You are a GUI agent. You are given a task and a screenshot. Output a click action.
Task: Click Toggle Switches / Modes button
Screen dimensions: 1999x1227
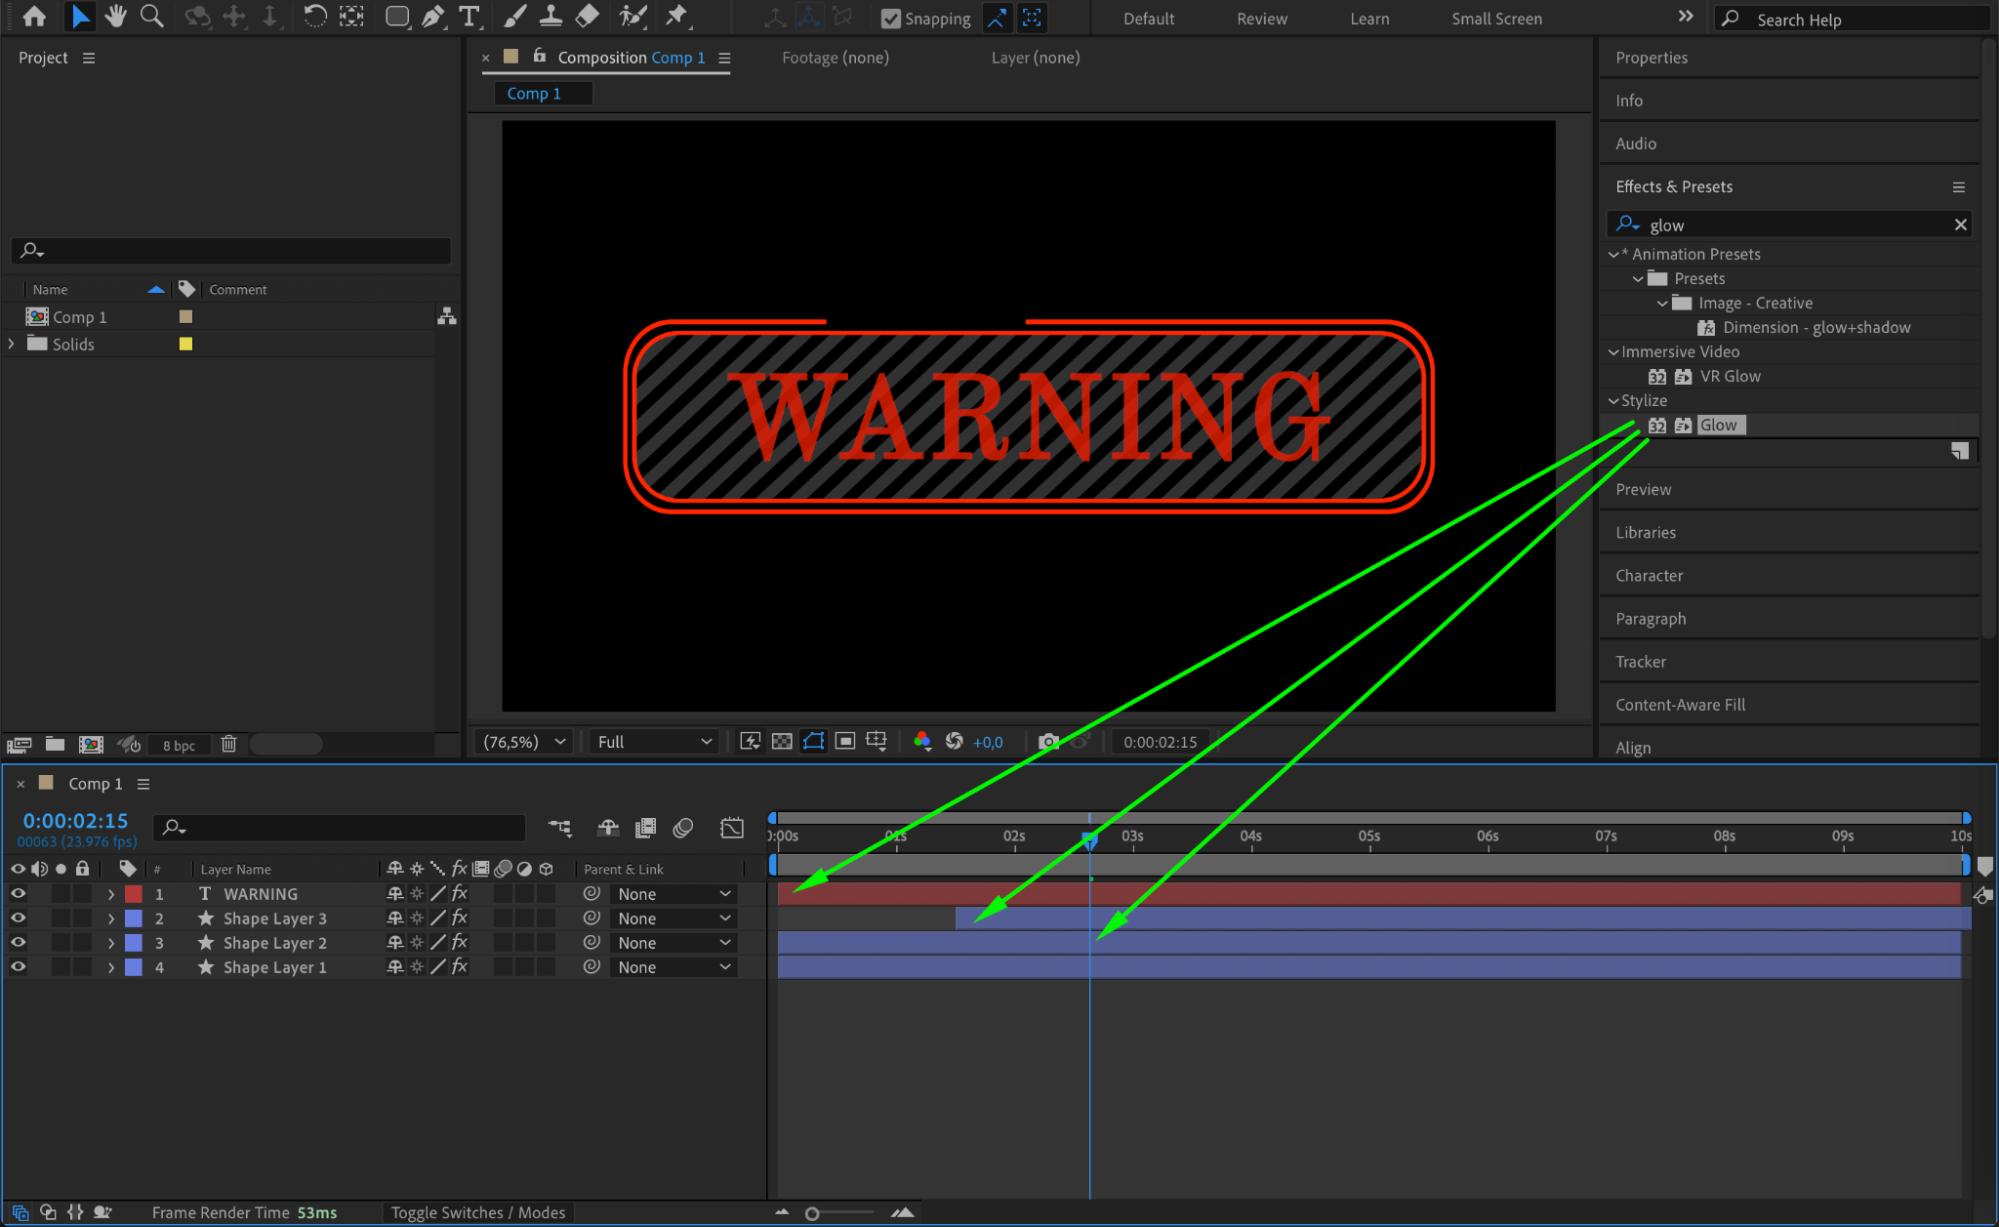[x=477, y=1212]
